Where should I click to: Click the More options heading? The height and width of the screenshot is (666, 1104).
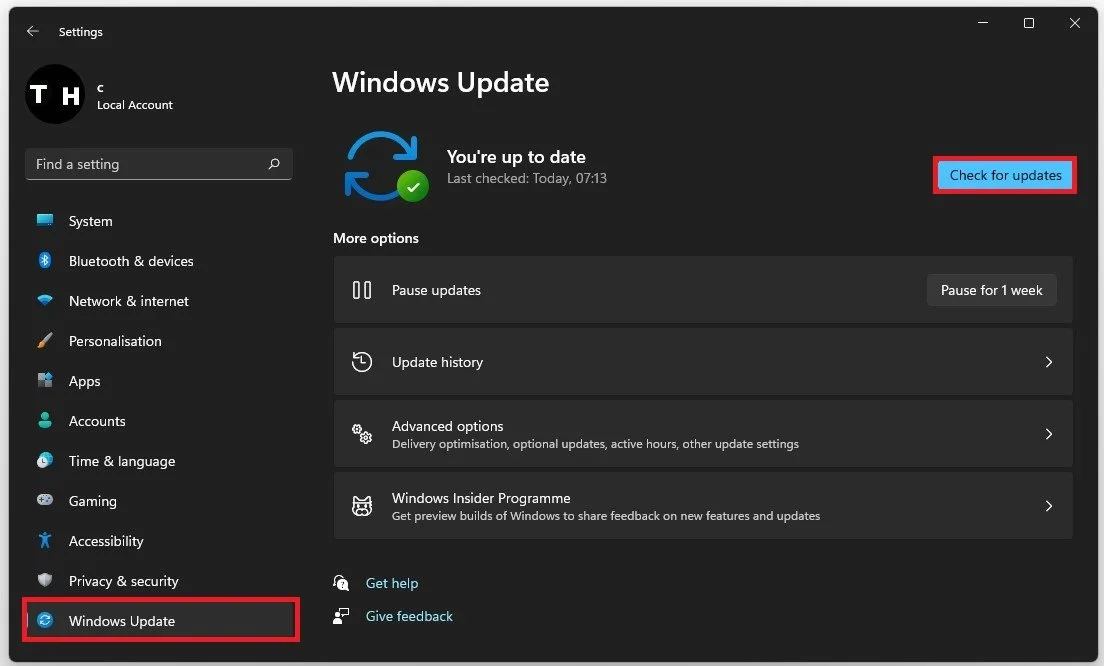[x=376, y=238]
